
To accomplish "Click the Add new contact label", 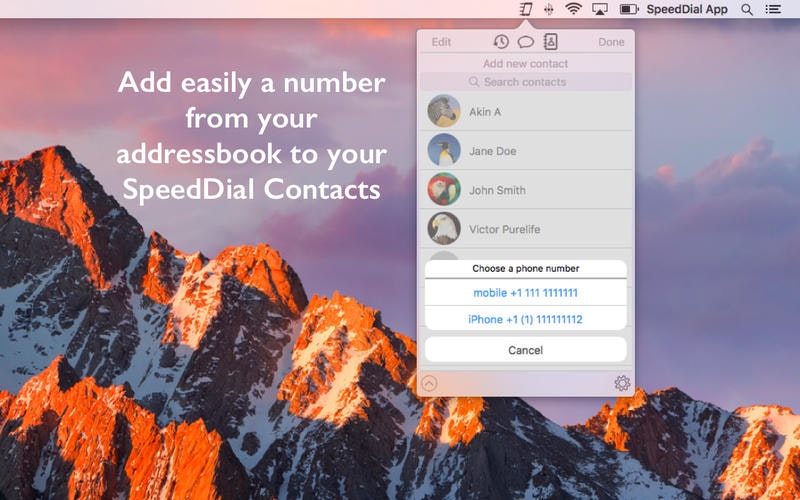I will 526,64.
